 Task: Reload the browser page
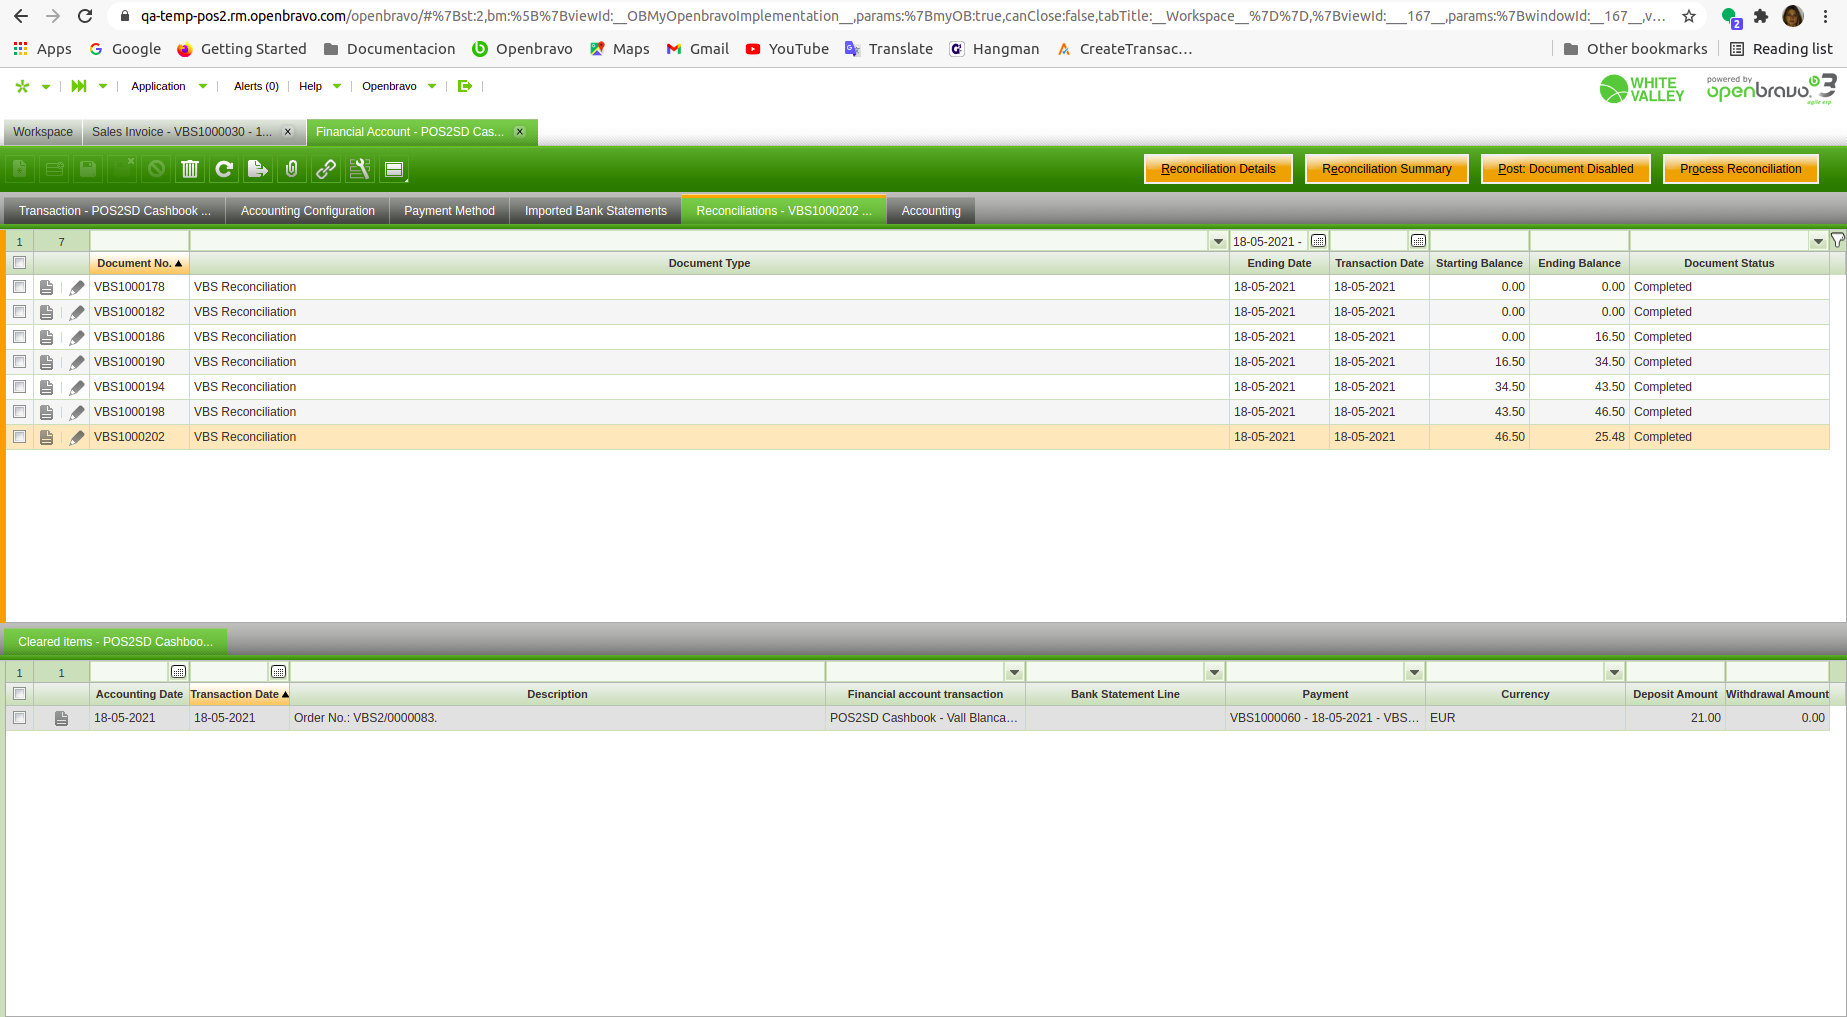click(x=85, y=16)
